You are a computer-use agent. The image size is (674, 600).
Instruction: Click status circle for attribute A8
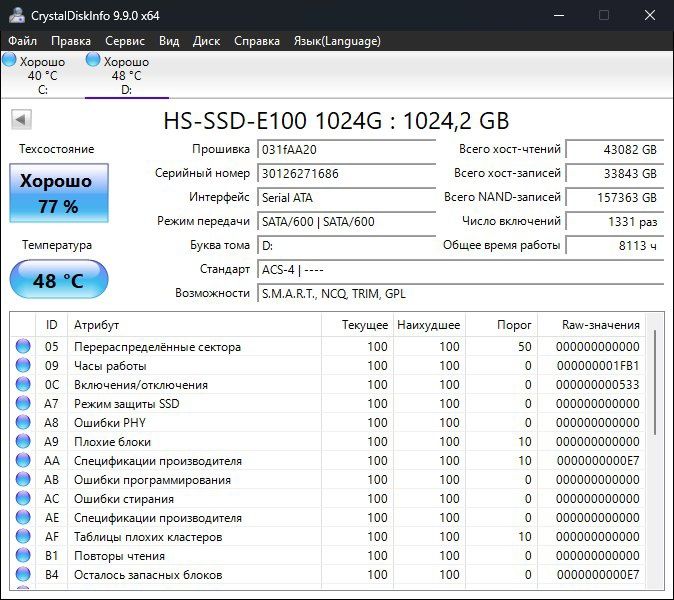click(23, 422)
